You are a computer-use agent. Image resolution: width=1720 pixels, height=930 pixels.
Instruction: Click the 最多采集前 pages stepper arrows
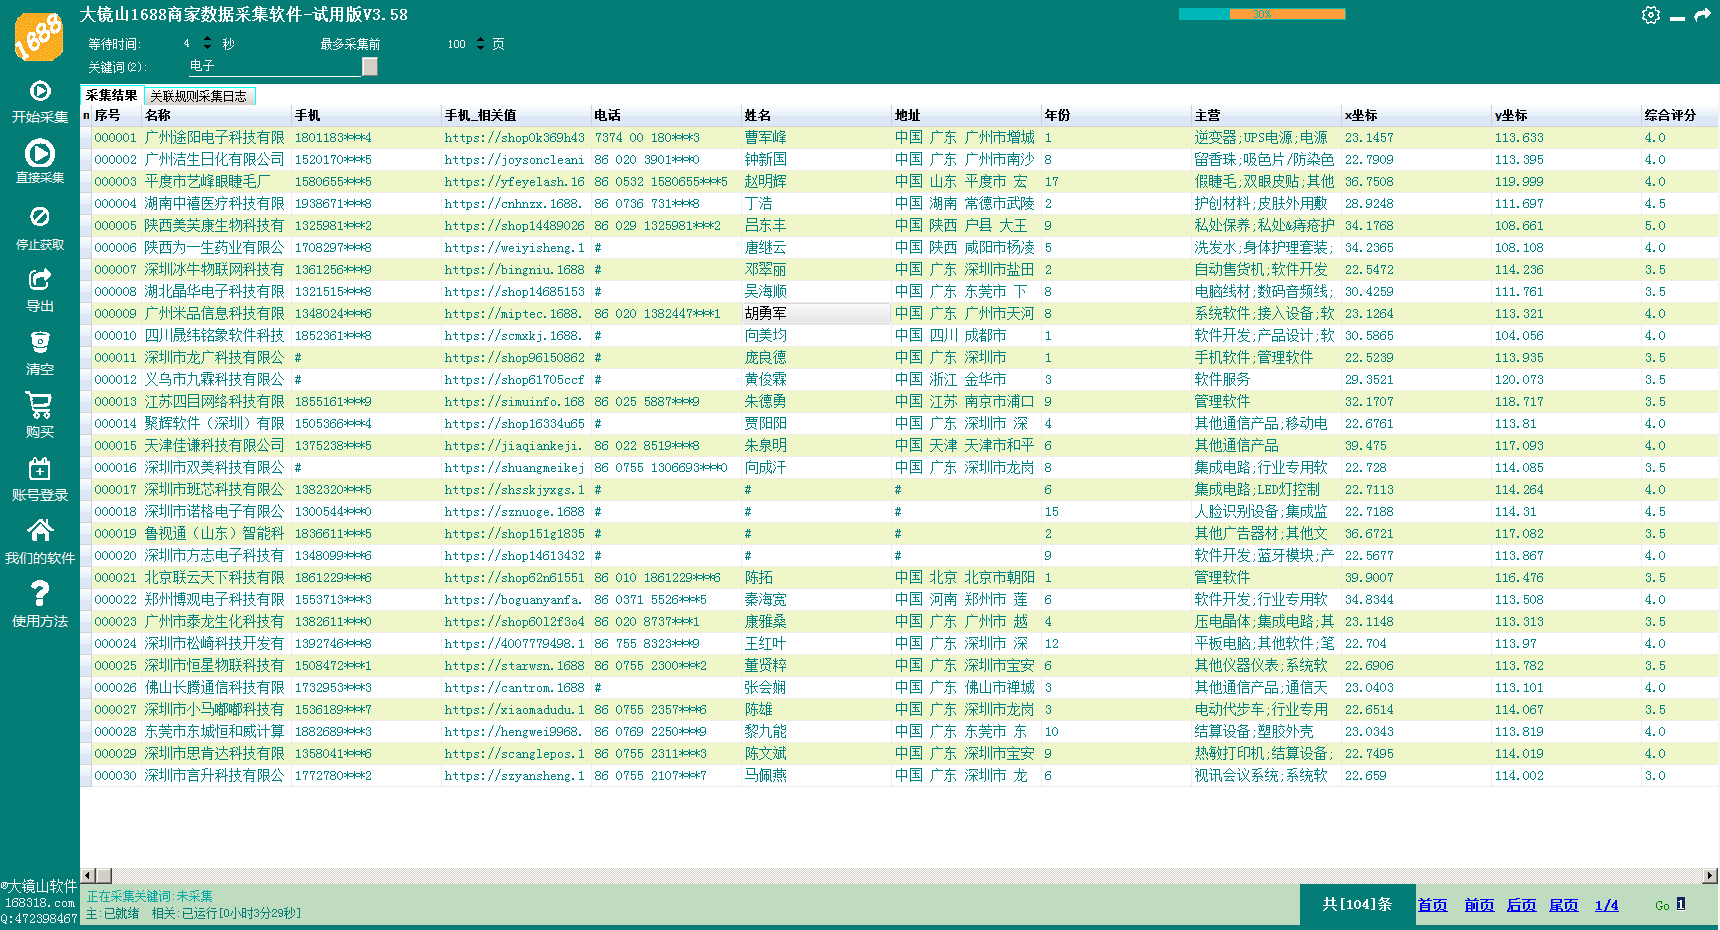tap(480, 43)
